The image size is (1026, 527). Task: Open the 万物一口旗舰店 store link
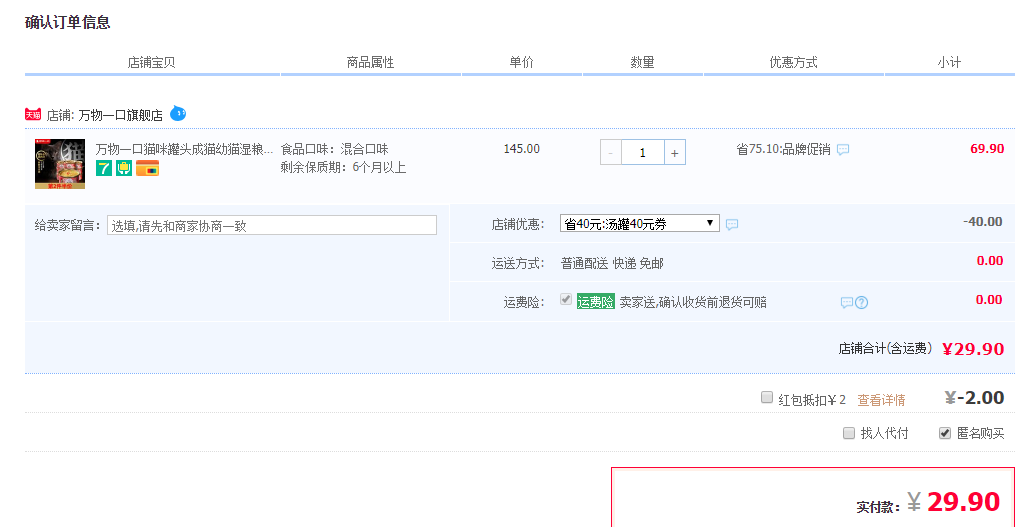[x=120, y=115]
